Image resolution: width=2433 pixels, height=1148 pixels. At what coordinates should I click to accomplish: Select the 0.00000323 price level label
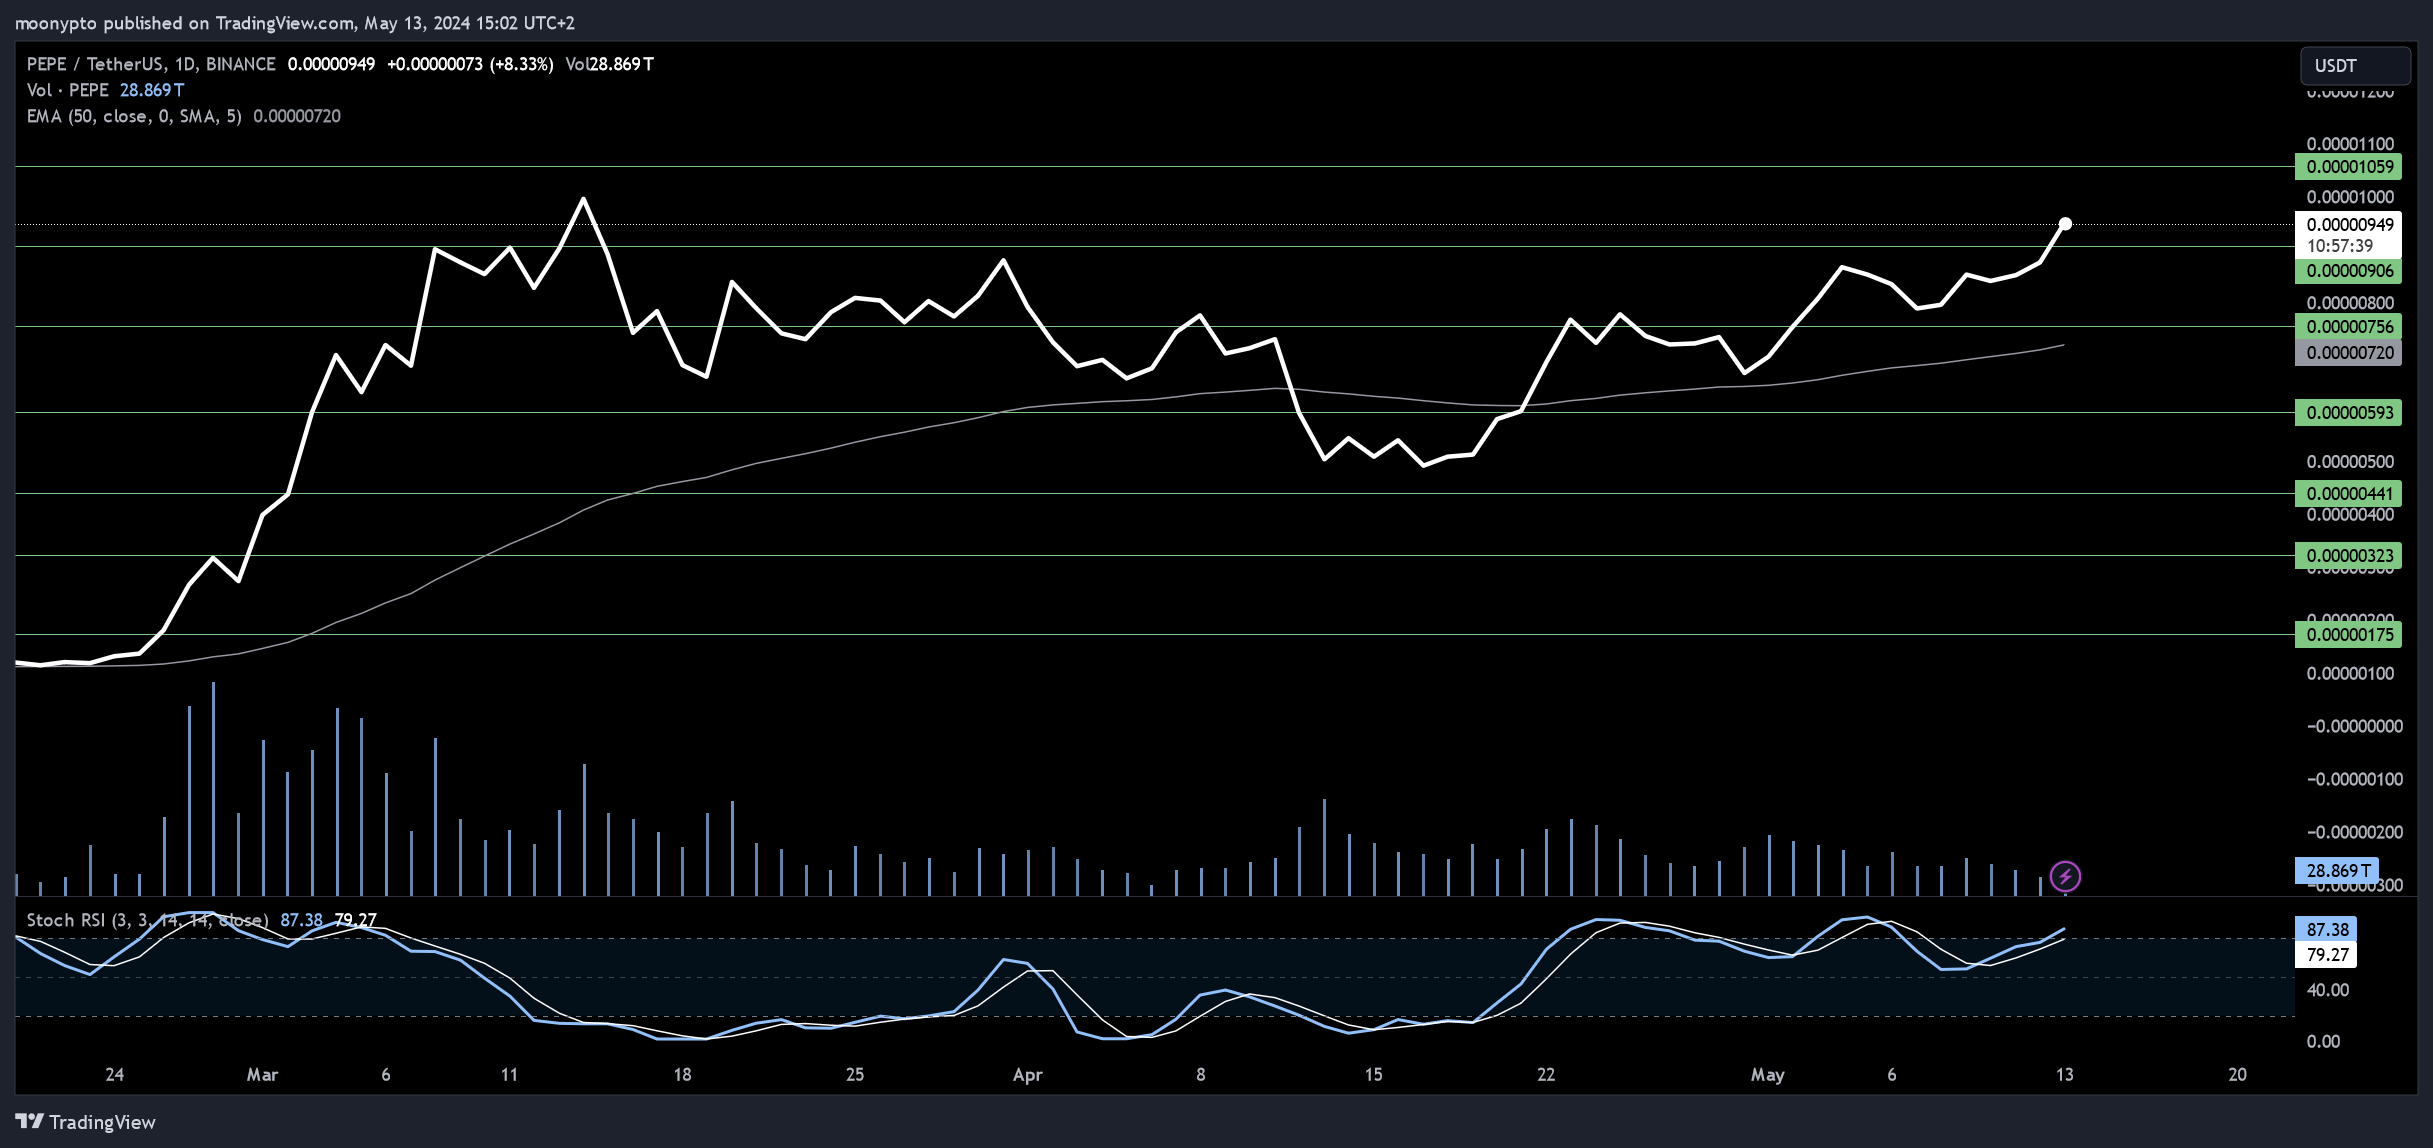pos(2348,556)
